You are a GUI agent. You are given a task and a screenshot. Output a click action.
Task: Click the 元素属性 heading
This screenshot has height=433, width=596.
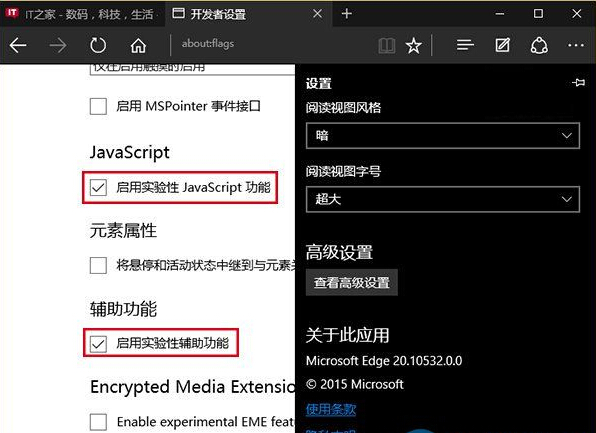point(123,230)
